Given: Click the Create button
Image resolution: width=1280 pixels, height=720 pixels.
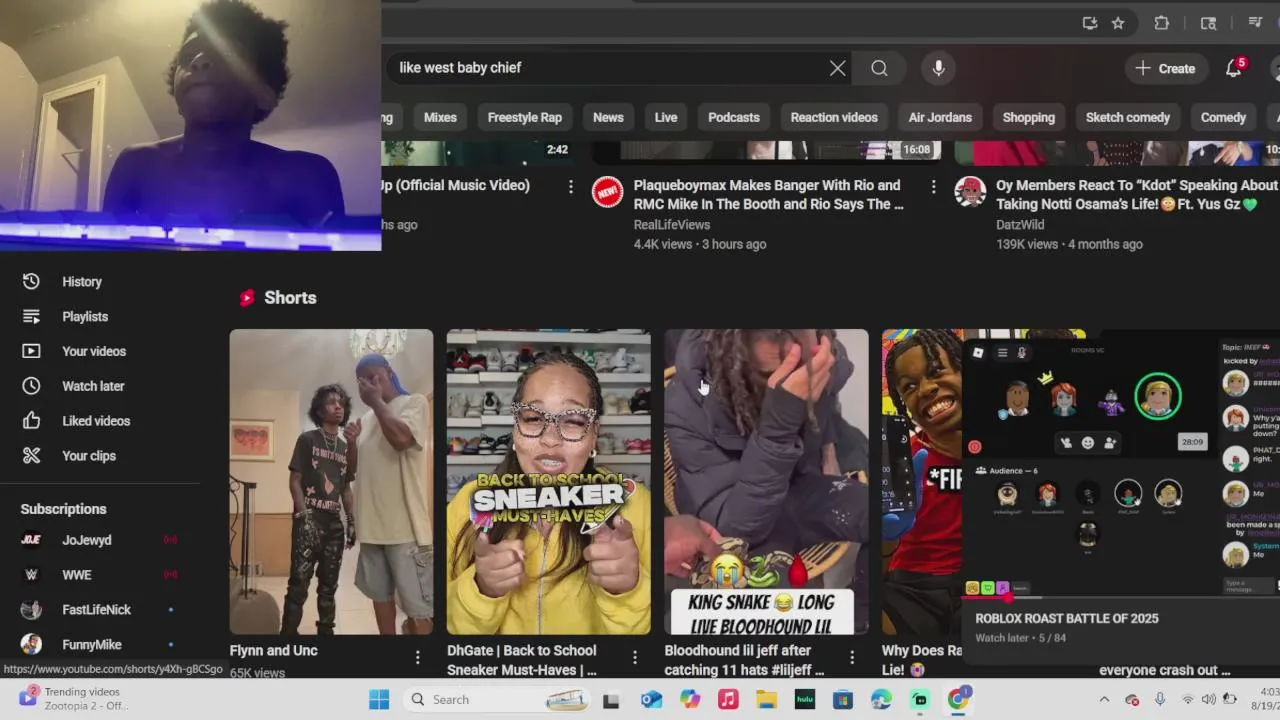Looking at the screenshot, I should click(x=1166, y=68).
